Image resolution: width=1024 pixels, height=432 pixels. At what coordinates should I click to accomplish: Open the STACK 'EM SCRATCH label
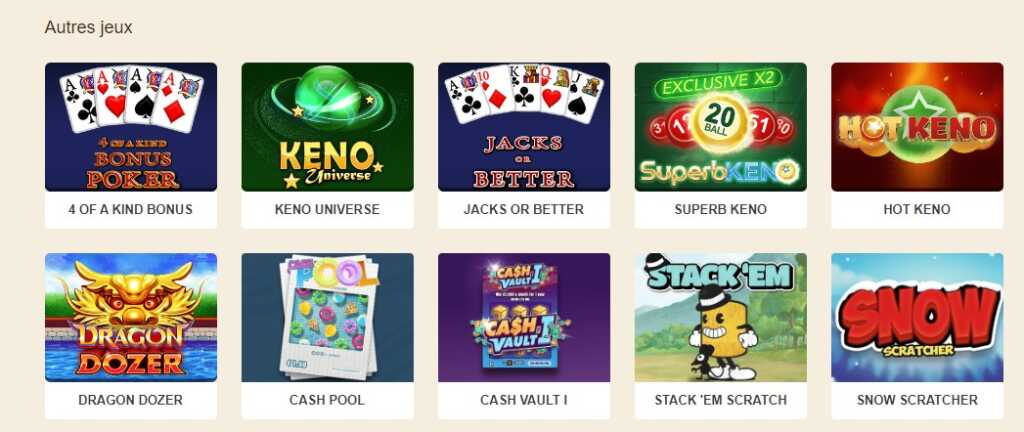pyautogui.click(x=720, y=400)
